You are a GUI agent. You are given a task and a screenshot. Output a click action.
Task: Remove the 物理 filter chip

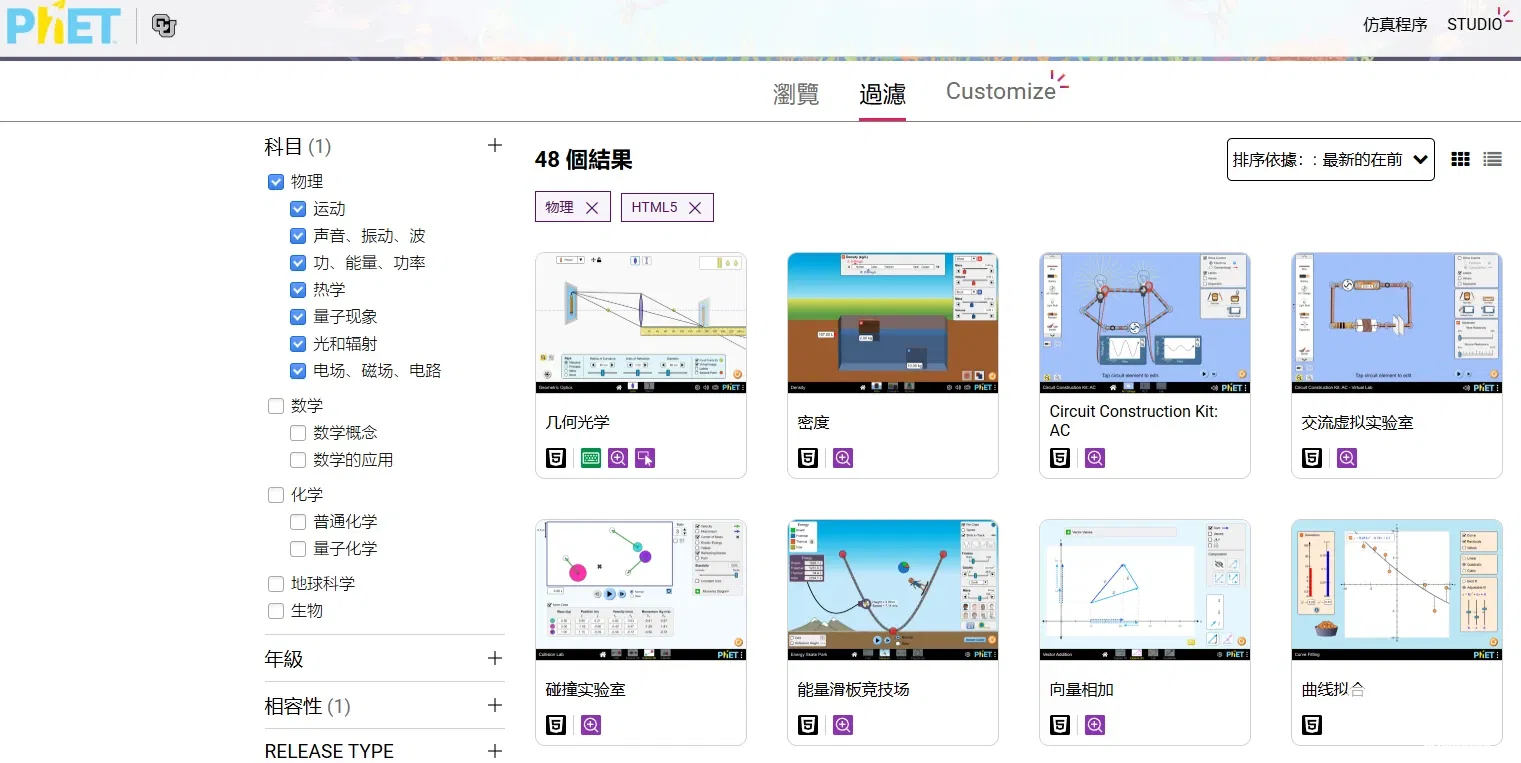[x=592, y=208]
